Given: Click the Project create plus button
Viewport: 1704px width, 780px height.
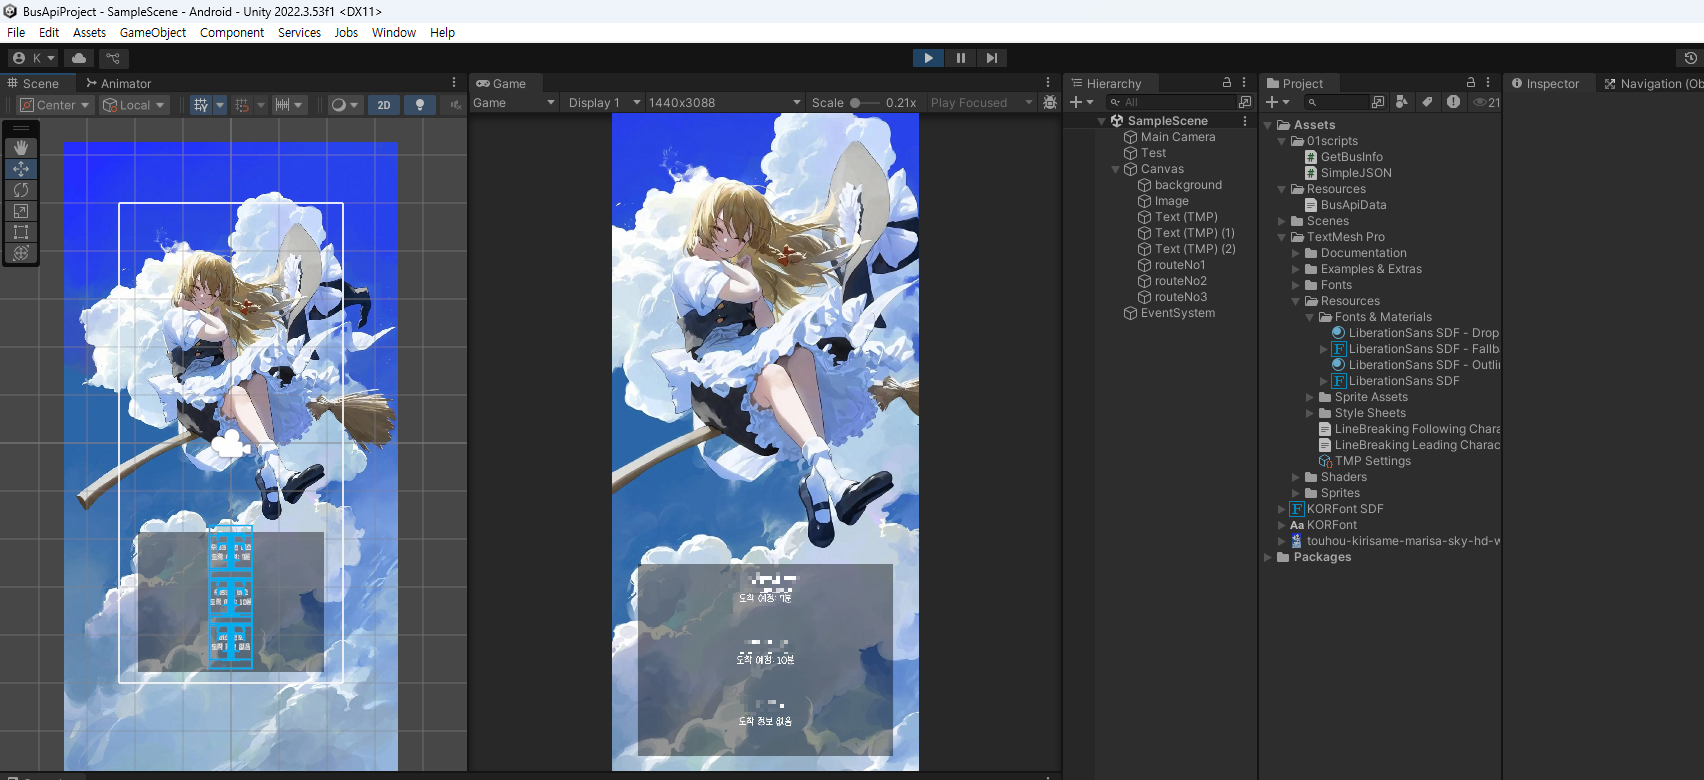Looking at the screenshot, I should [x=1278, y=102].
